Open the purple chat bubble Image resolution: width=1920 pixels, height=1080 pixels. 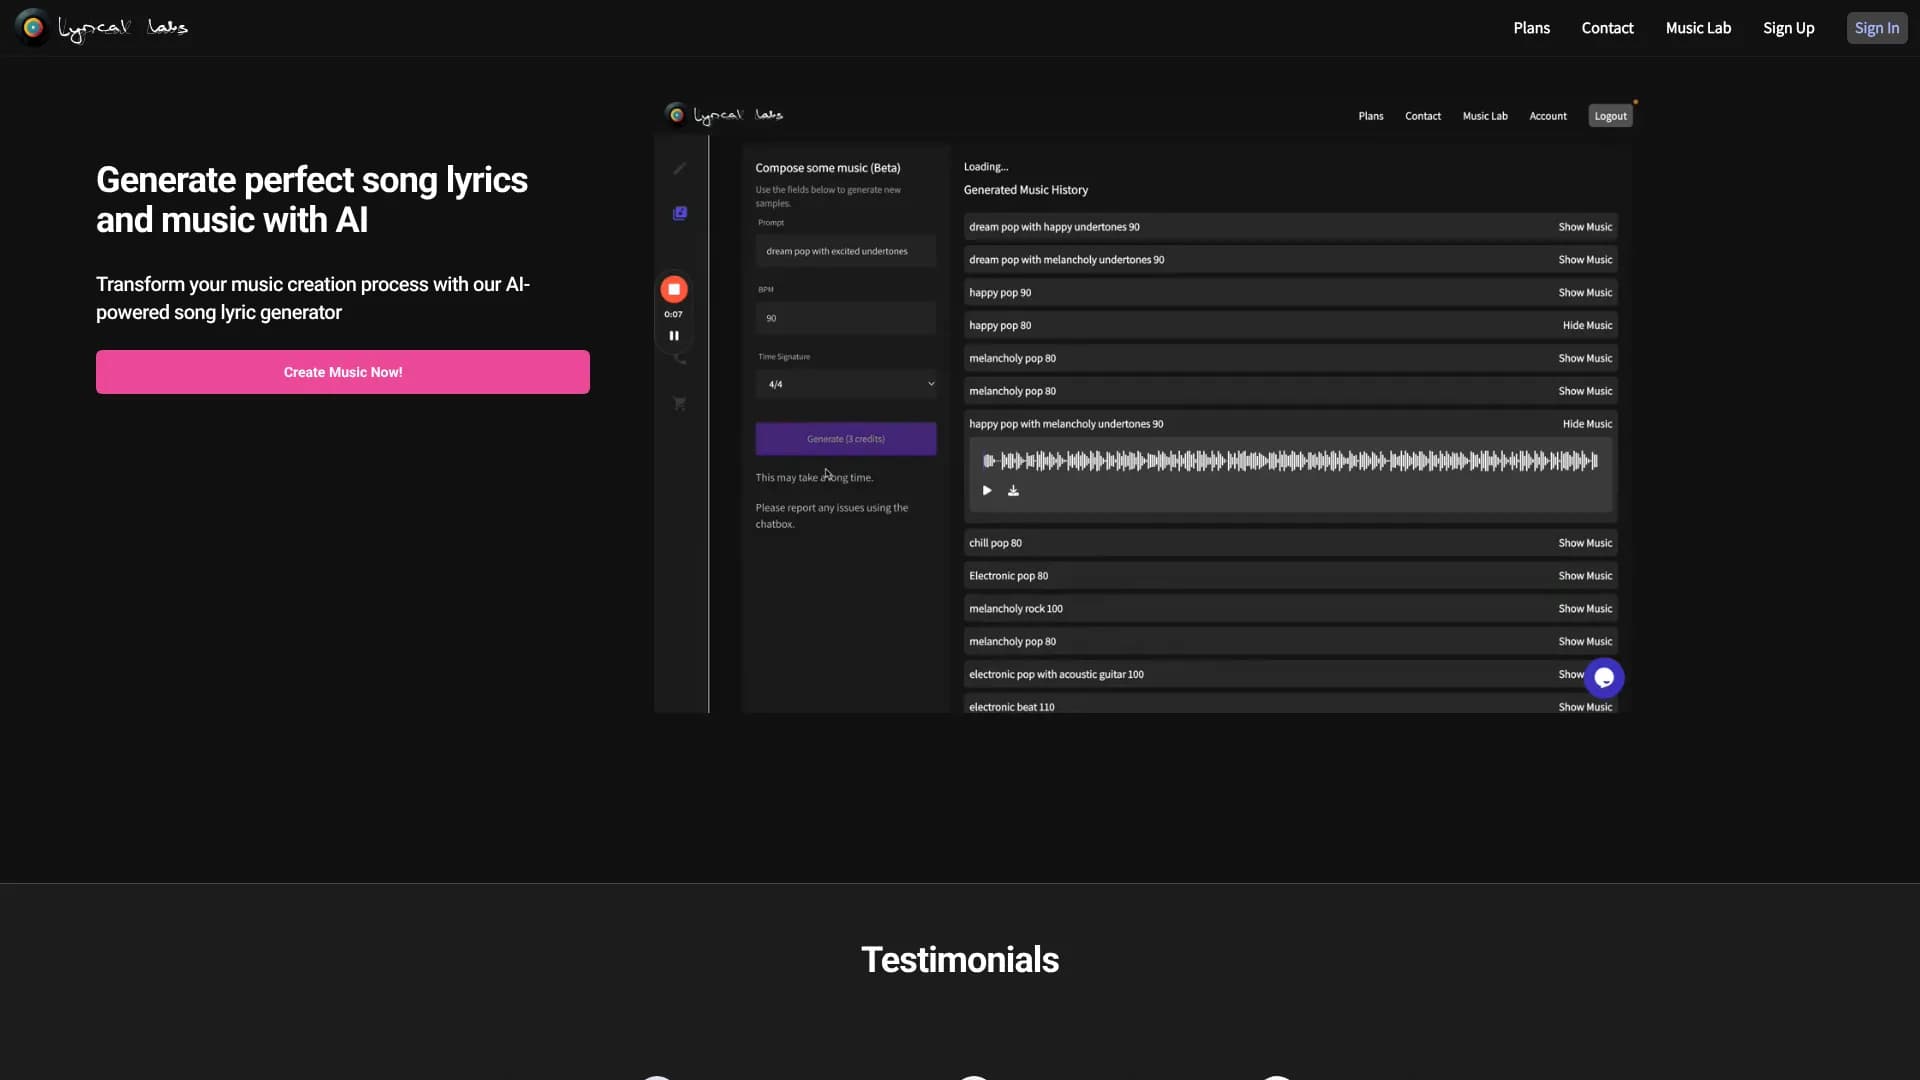pyautogui.click(x=1604, y=678)
